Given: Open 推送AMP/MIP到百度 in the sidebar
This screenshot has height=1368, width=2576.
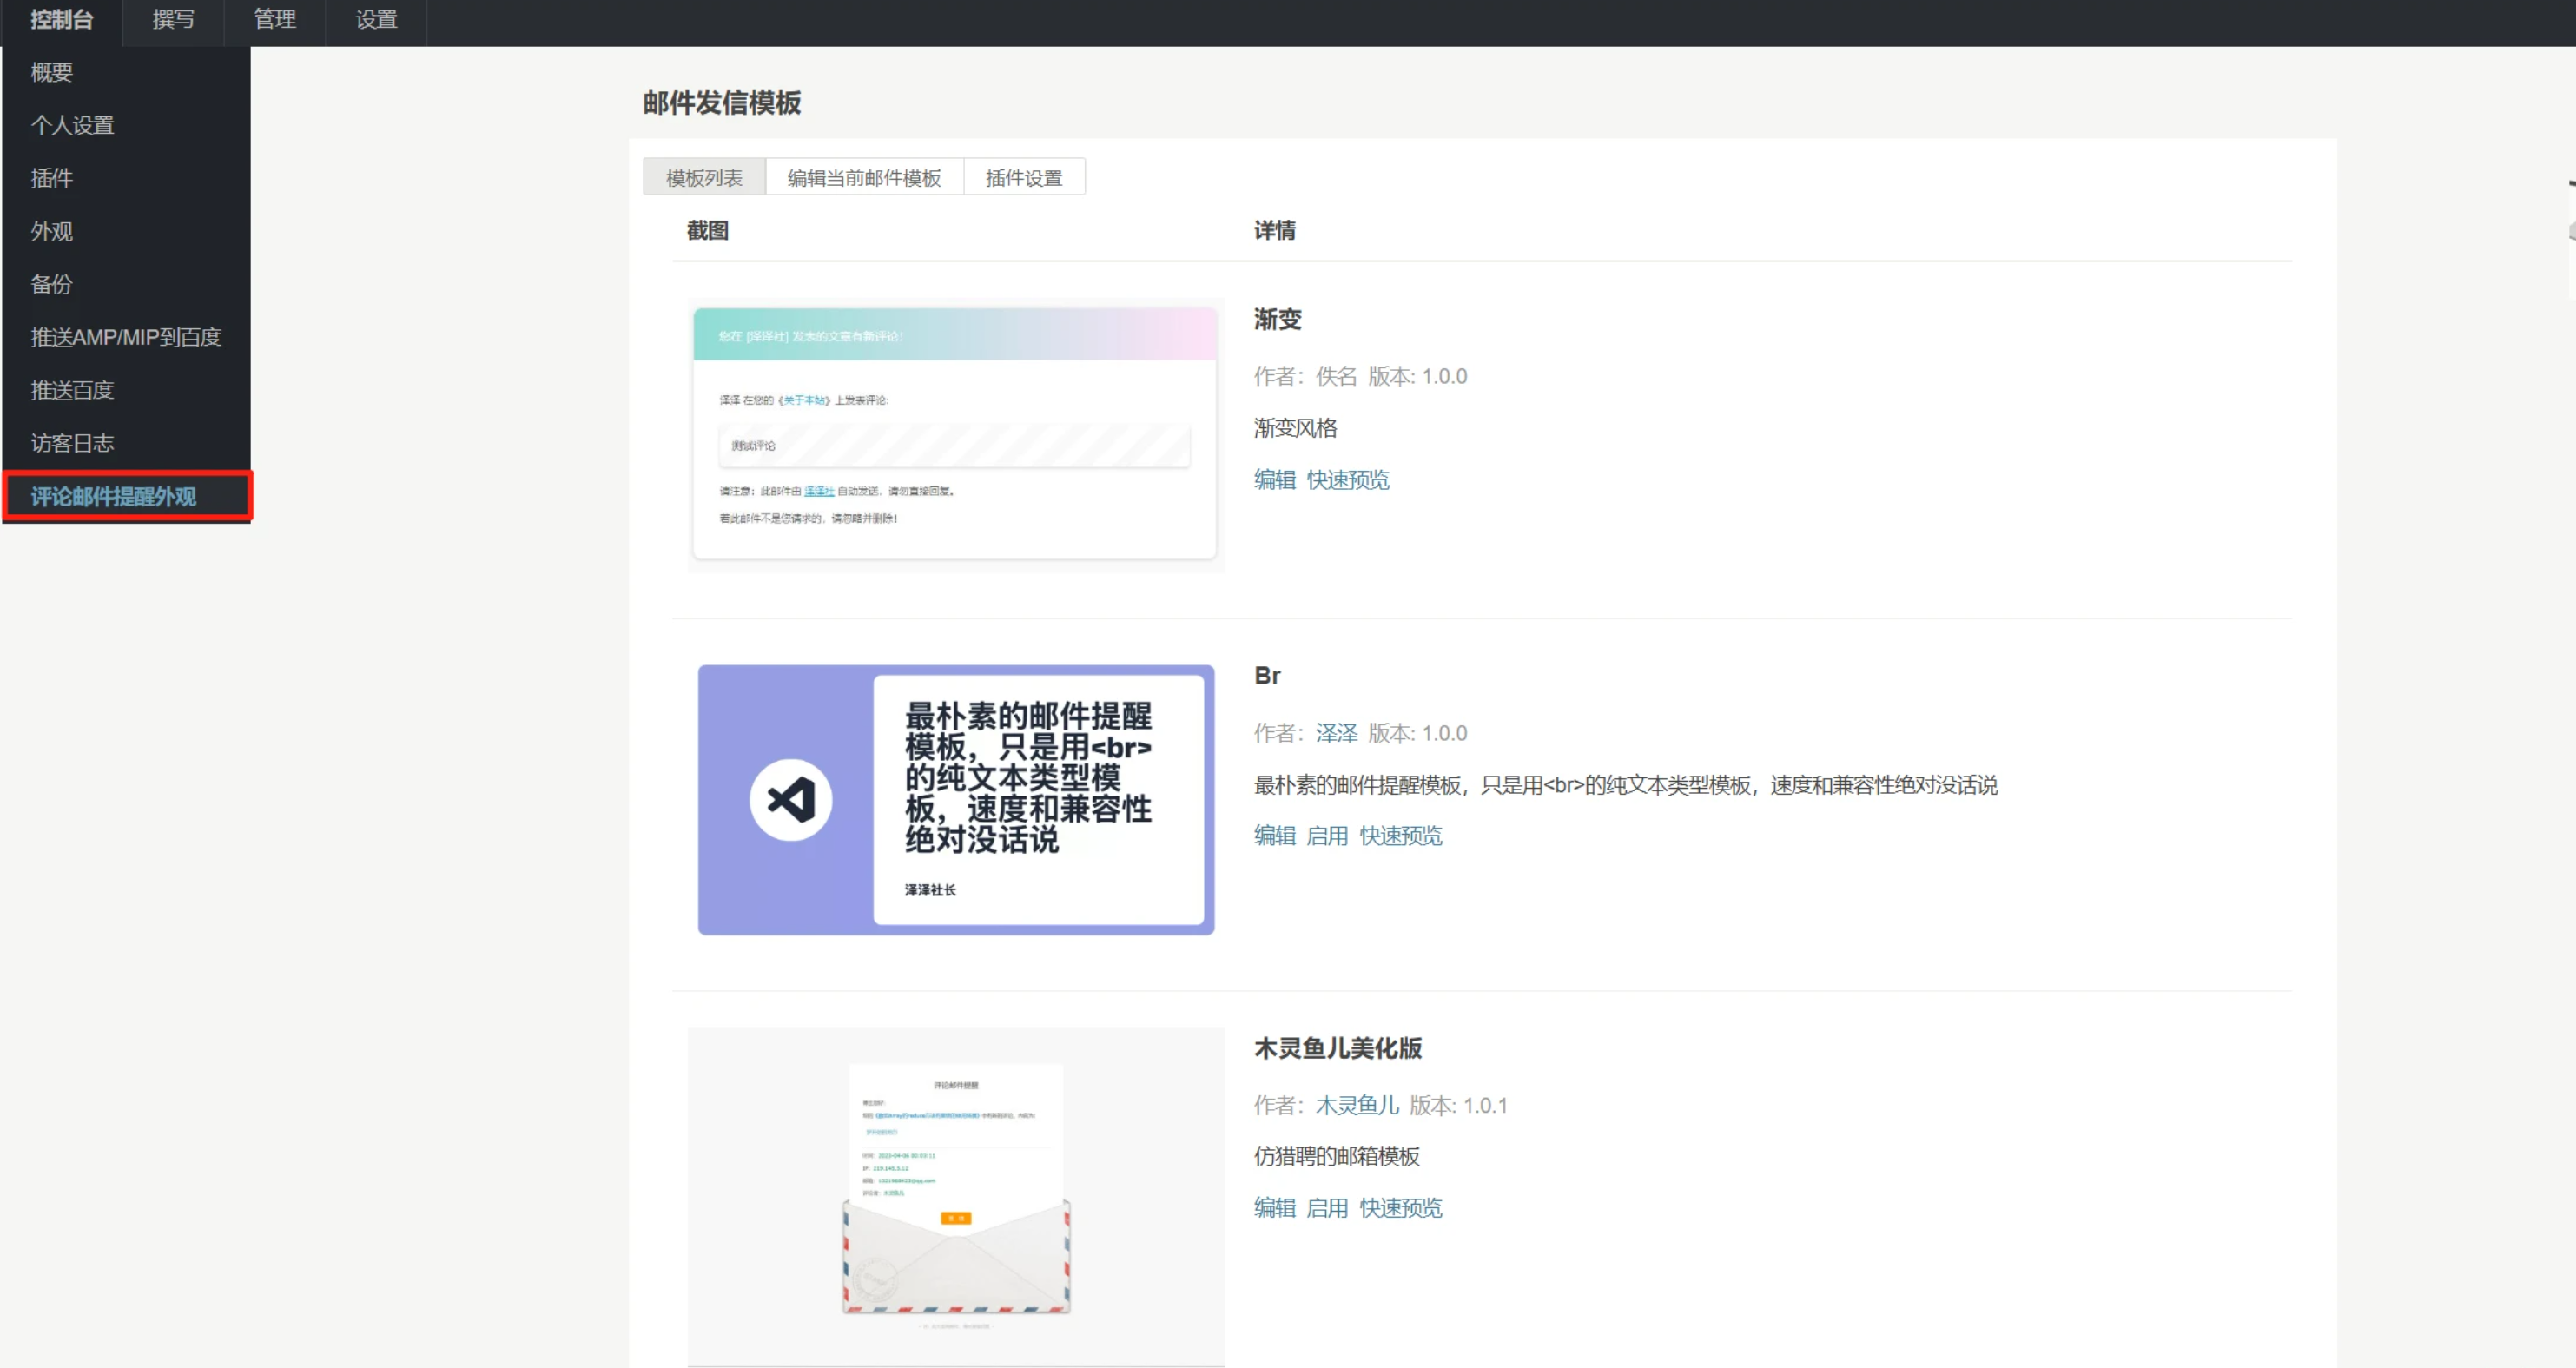Looking at the screenshot, I should (x=126, y=337).
